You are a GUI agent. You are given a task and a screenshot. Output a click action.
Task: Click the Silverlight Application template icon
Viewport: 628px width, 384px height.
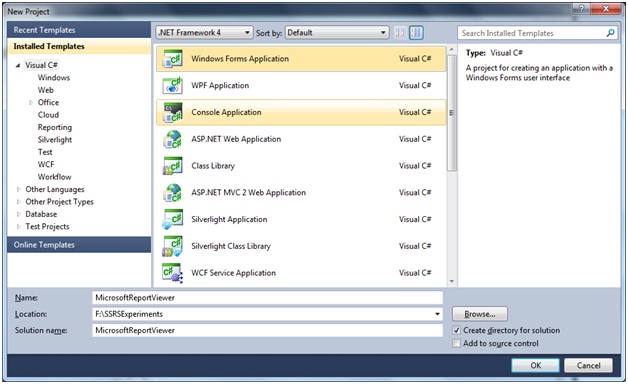click(173, 220)
